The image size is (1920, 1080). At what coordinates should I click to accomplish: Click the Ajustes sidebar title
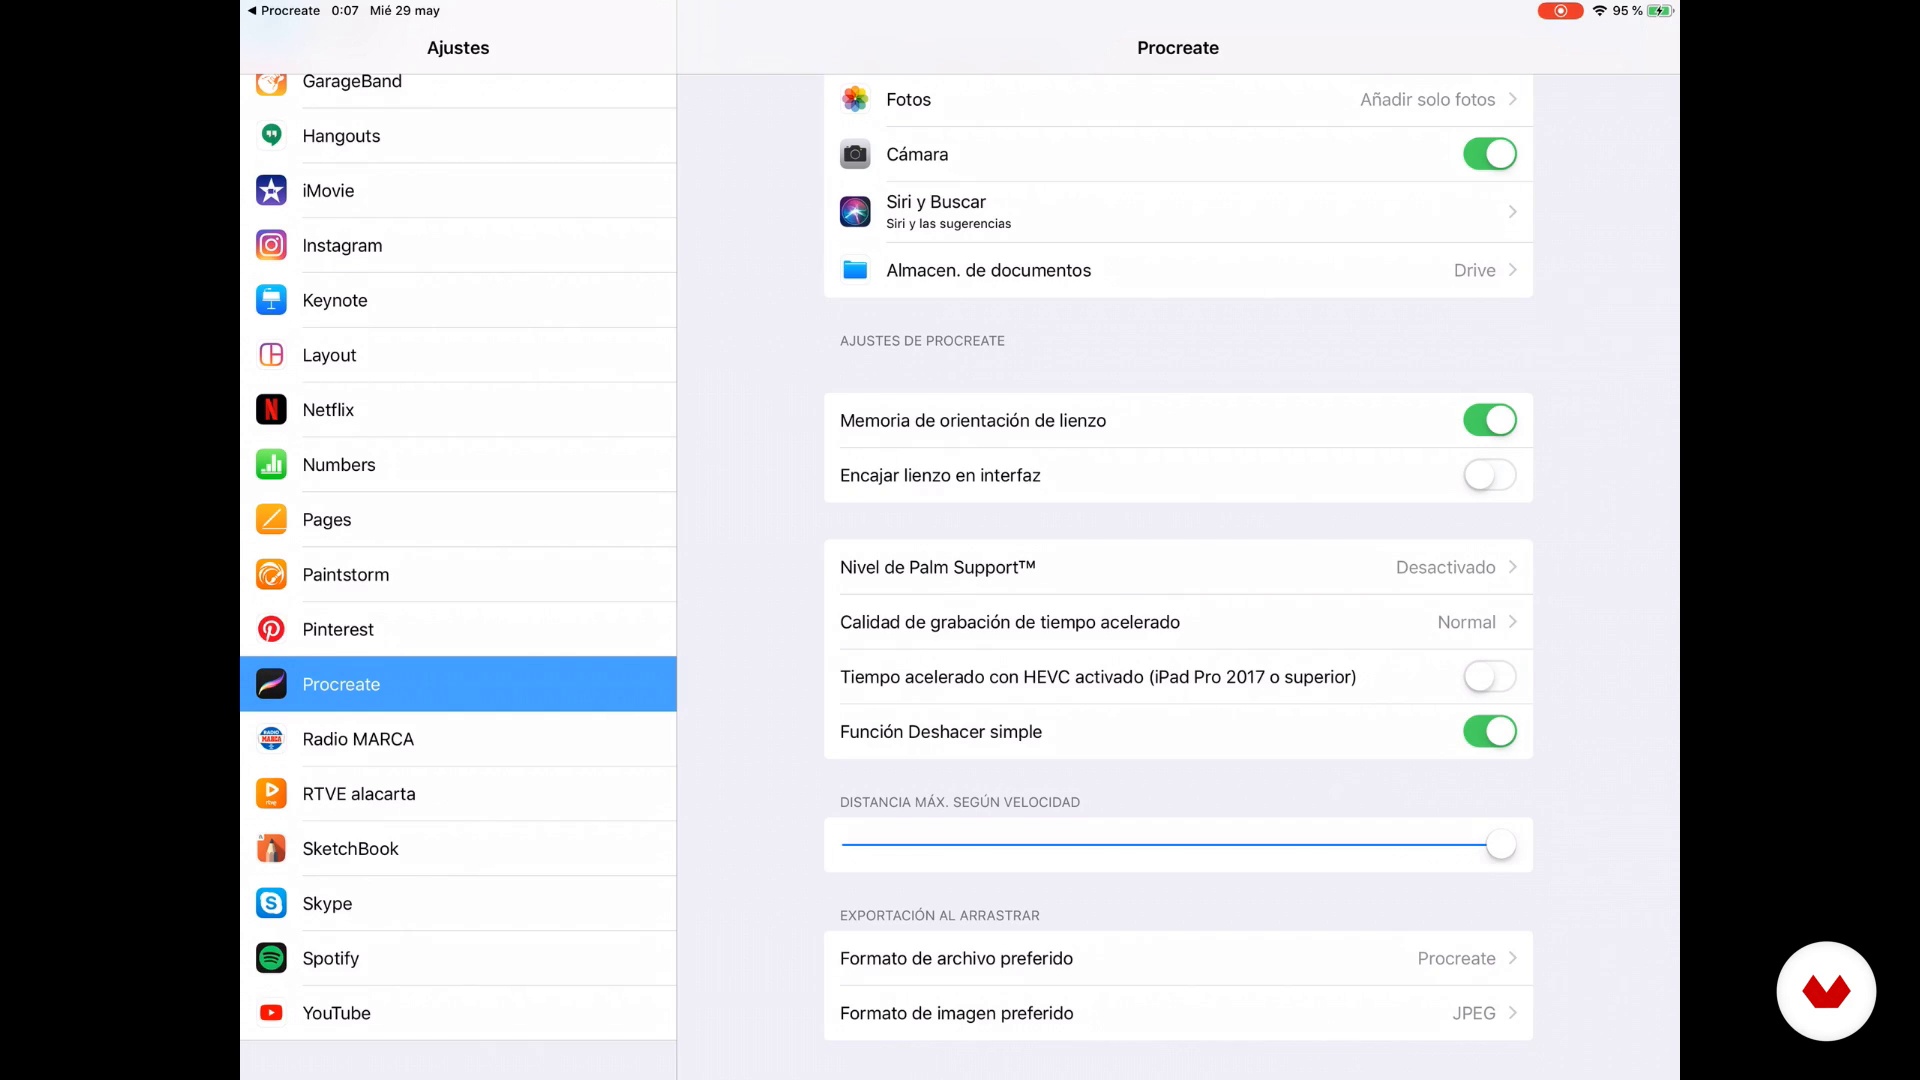pos(458,48)
